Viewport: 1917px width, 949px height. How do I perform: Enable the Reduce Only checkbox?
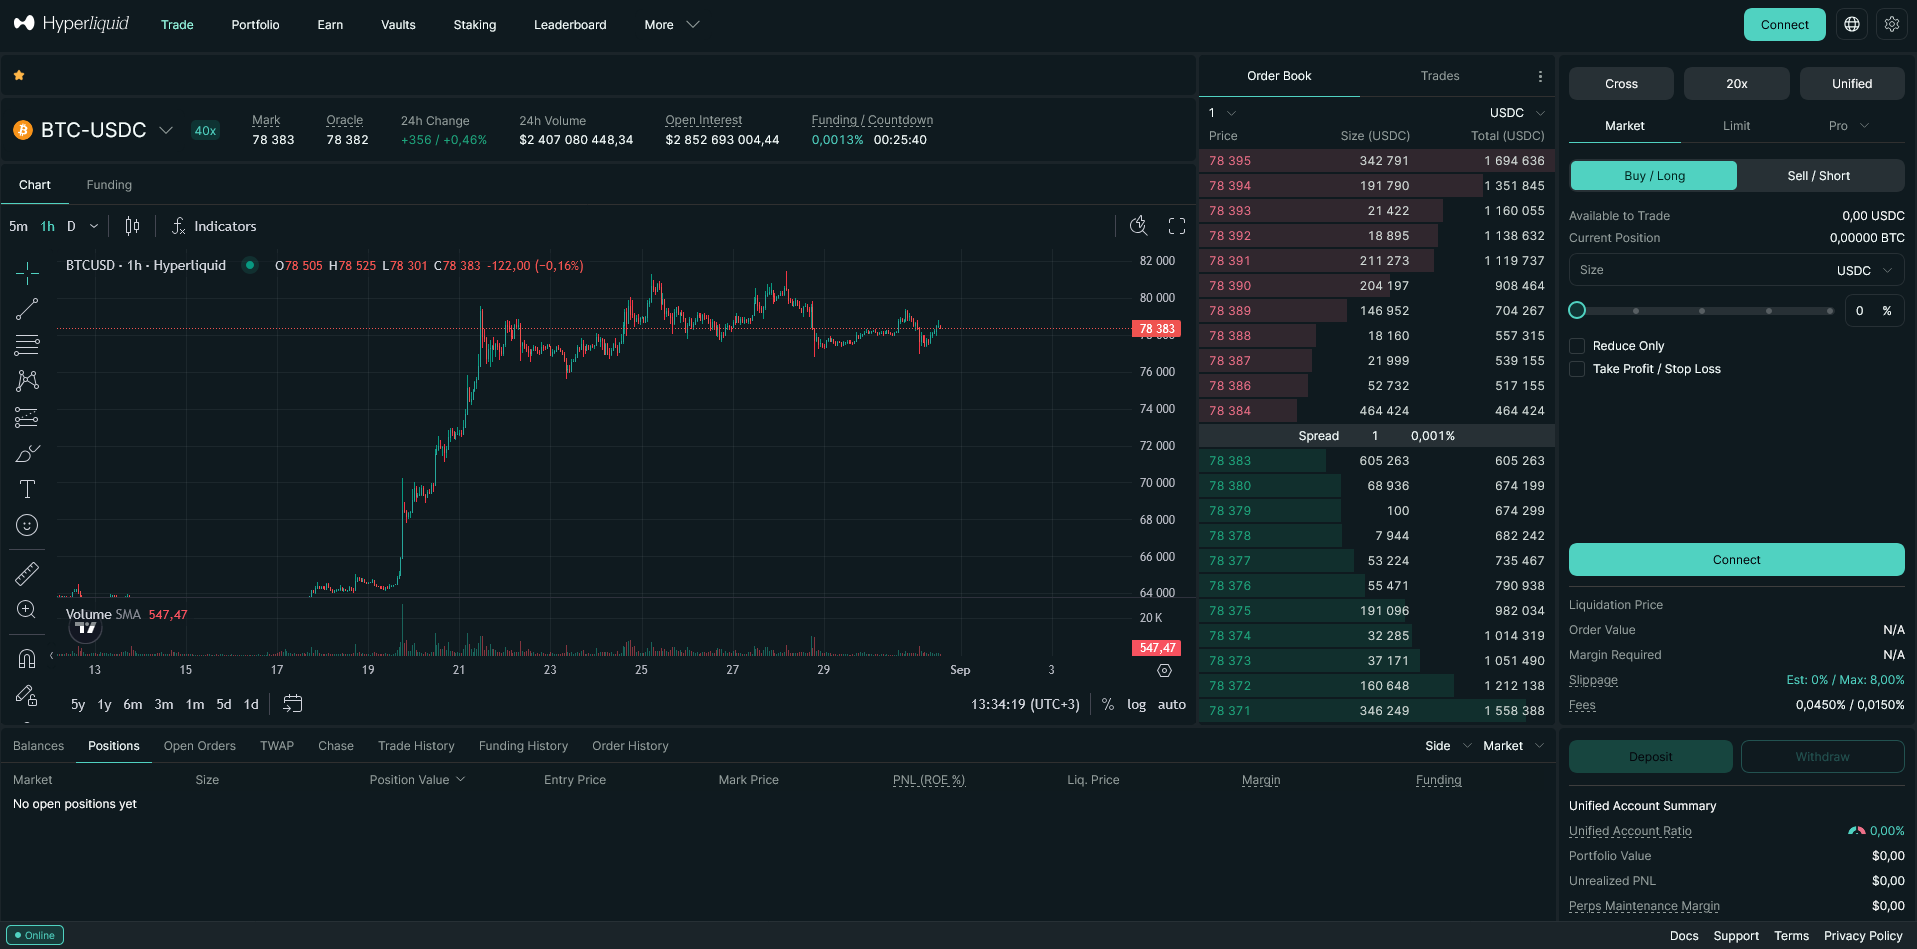1577,346
